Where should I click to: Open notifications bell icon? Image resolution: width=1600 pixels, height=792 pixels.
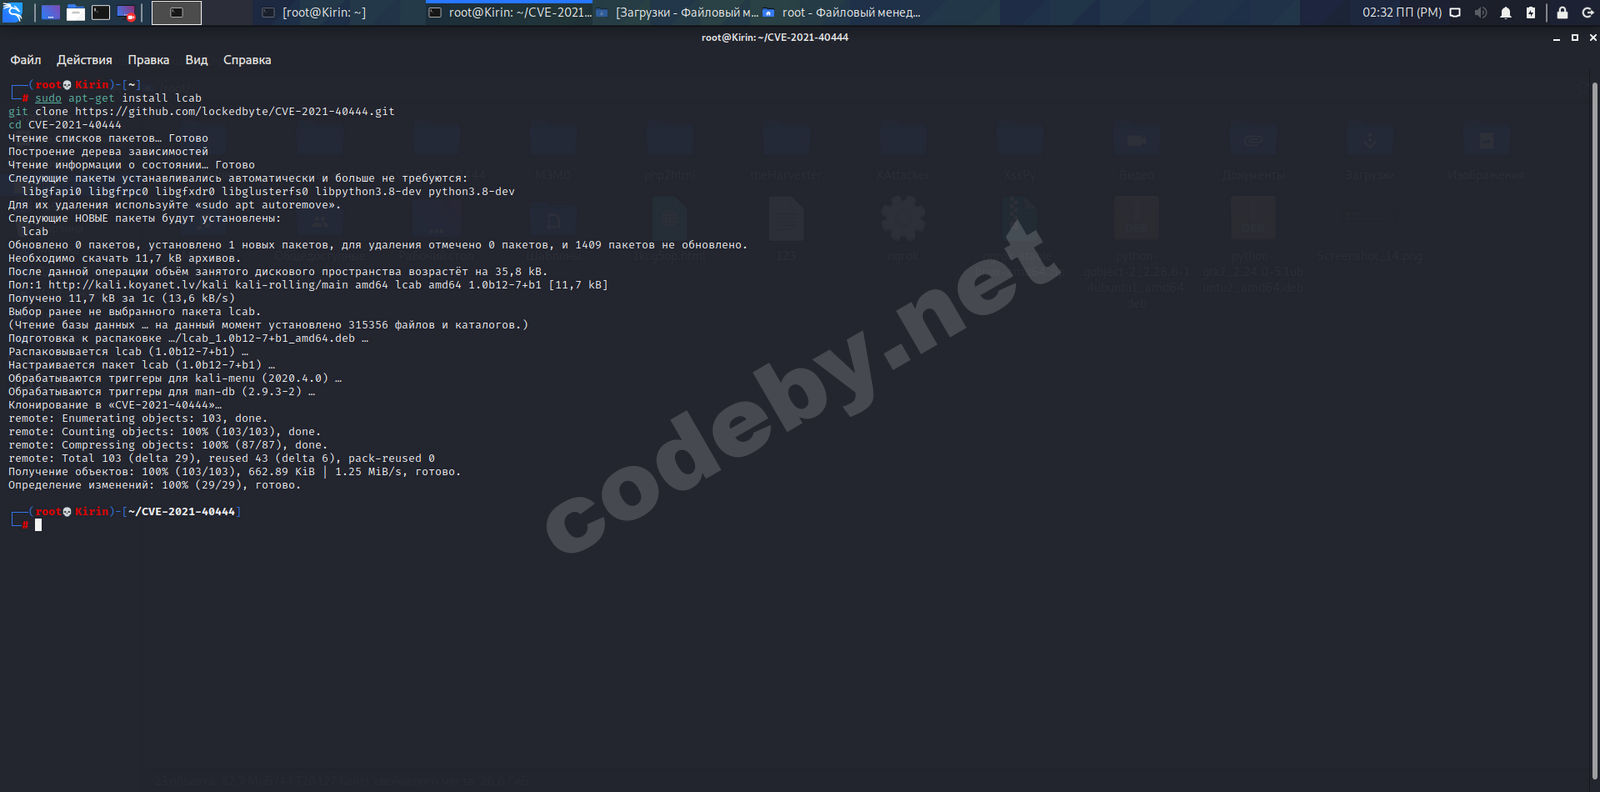pyautogui.click(x=1505, y=13)
